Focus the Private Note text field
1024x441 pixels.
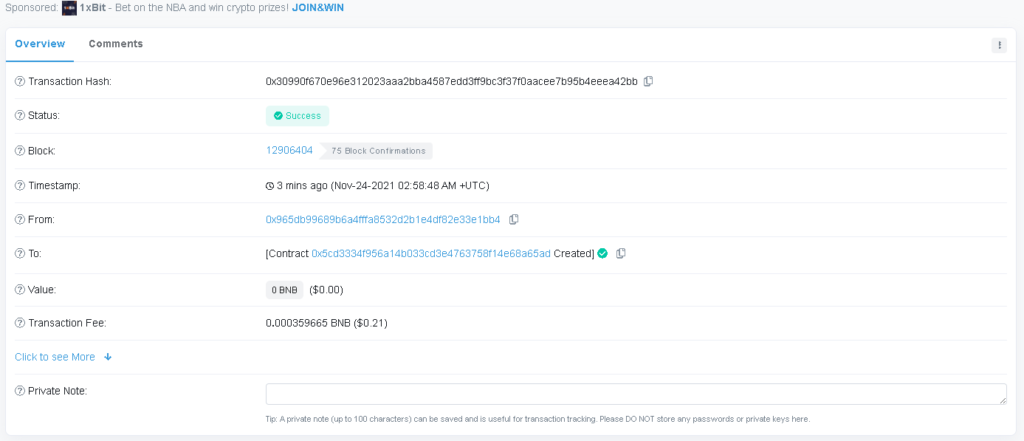pos(636,394)
